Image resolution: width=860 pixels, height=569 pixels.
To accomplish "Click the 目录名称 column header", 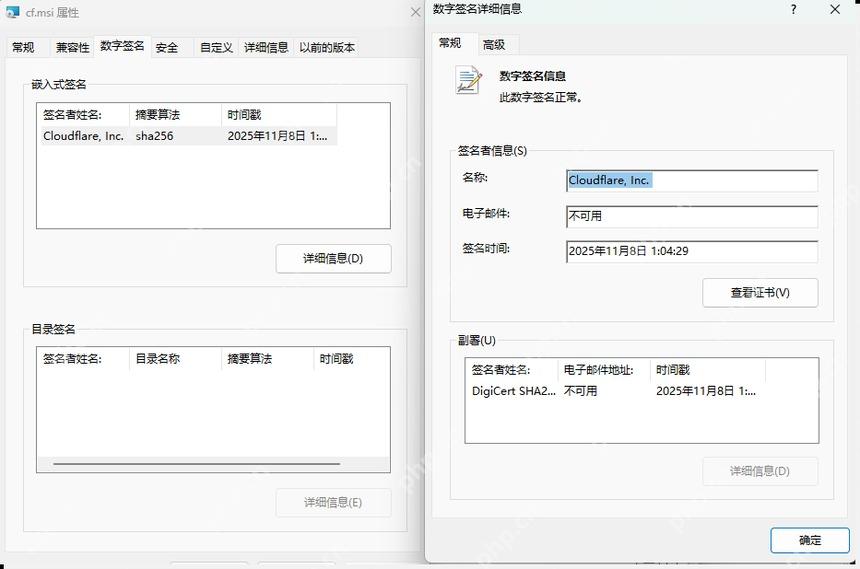I will [x=176, y=359].
